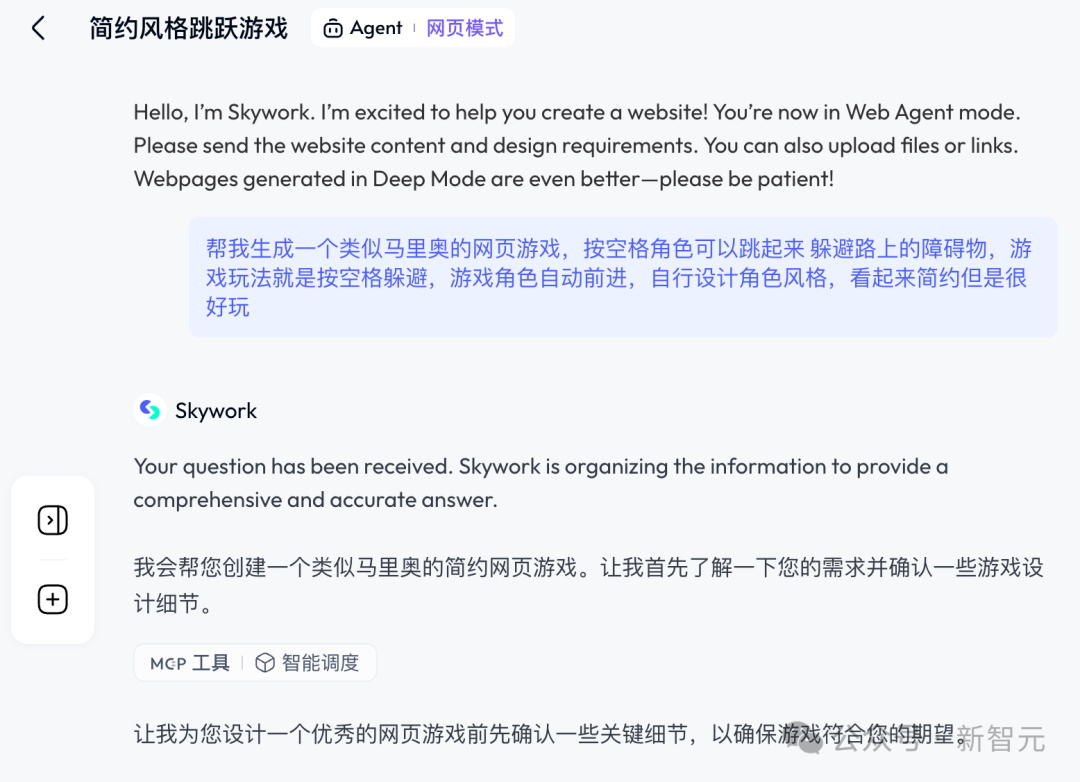Click the Agent robot icon
Screen dimensions: 1080x782
[333, 28]
